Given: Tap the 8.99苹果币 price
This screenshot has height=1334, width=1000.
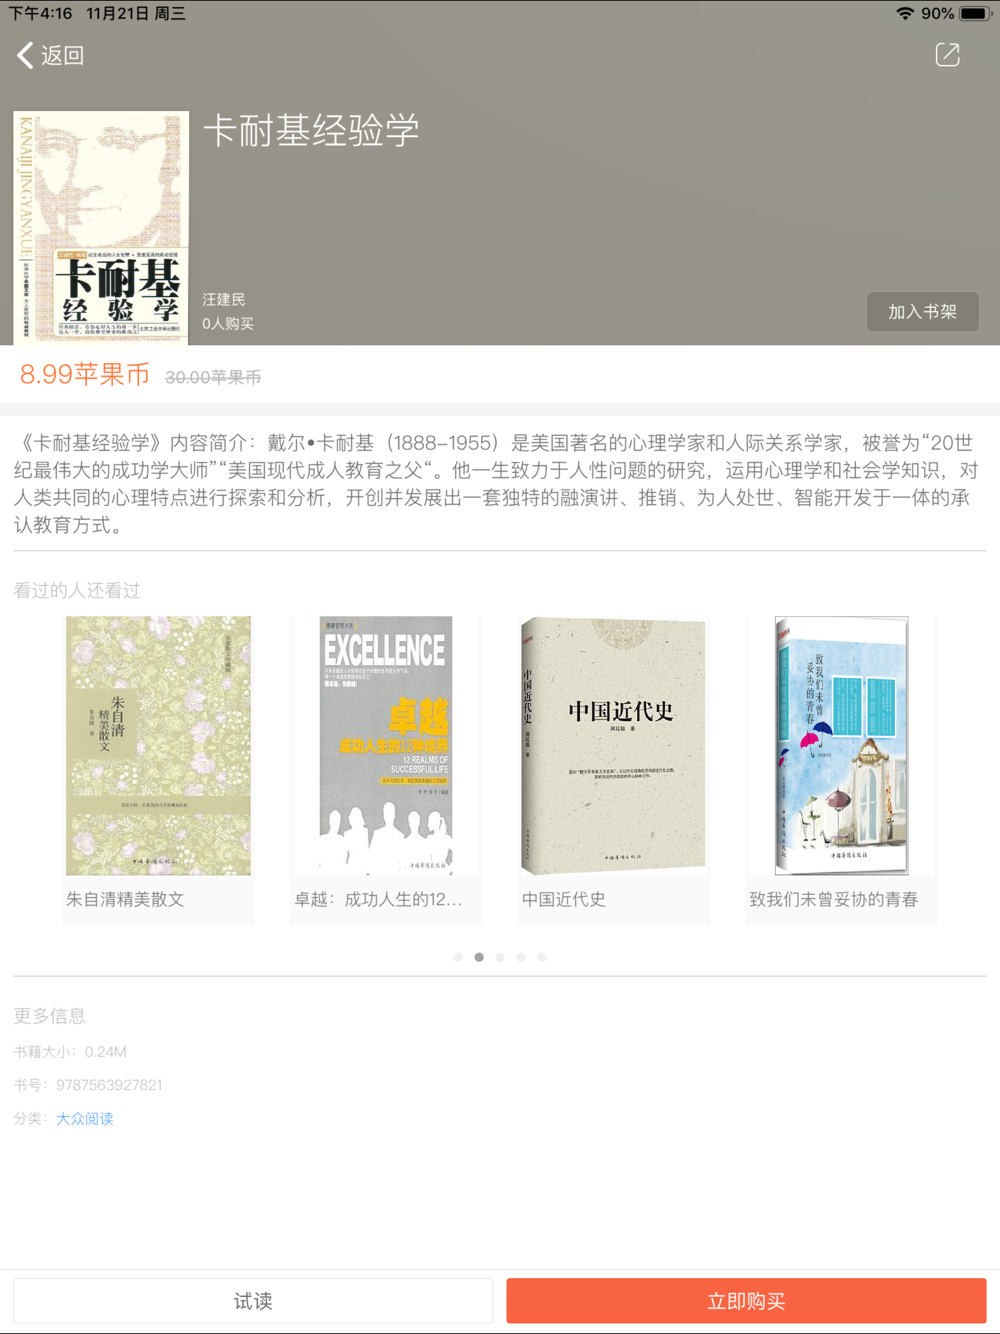Looking at the screenshot, I should 85,374.
